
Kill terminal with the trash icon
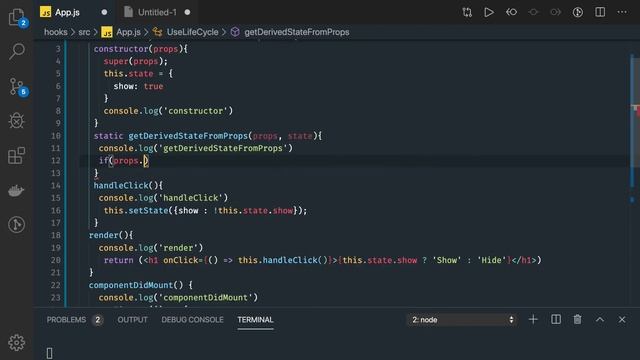pyautogui.click(x=578, y=320)
